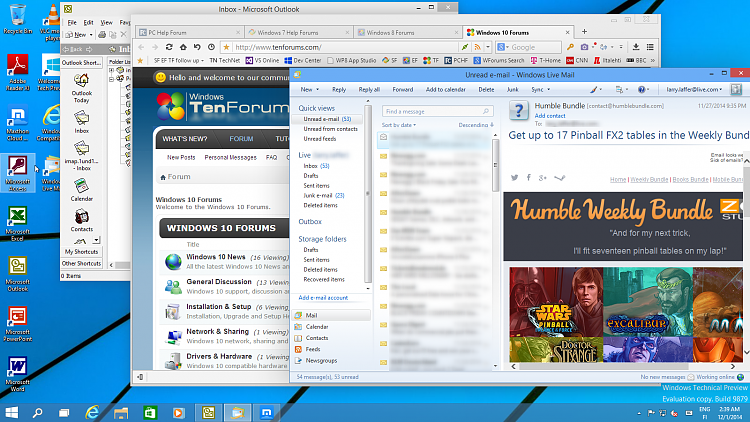Image resolution: width=750 pixels, height=422 pixels.
Task: Select Microsoft Word desktop icon
Action: click(18, 374)
